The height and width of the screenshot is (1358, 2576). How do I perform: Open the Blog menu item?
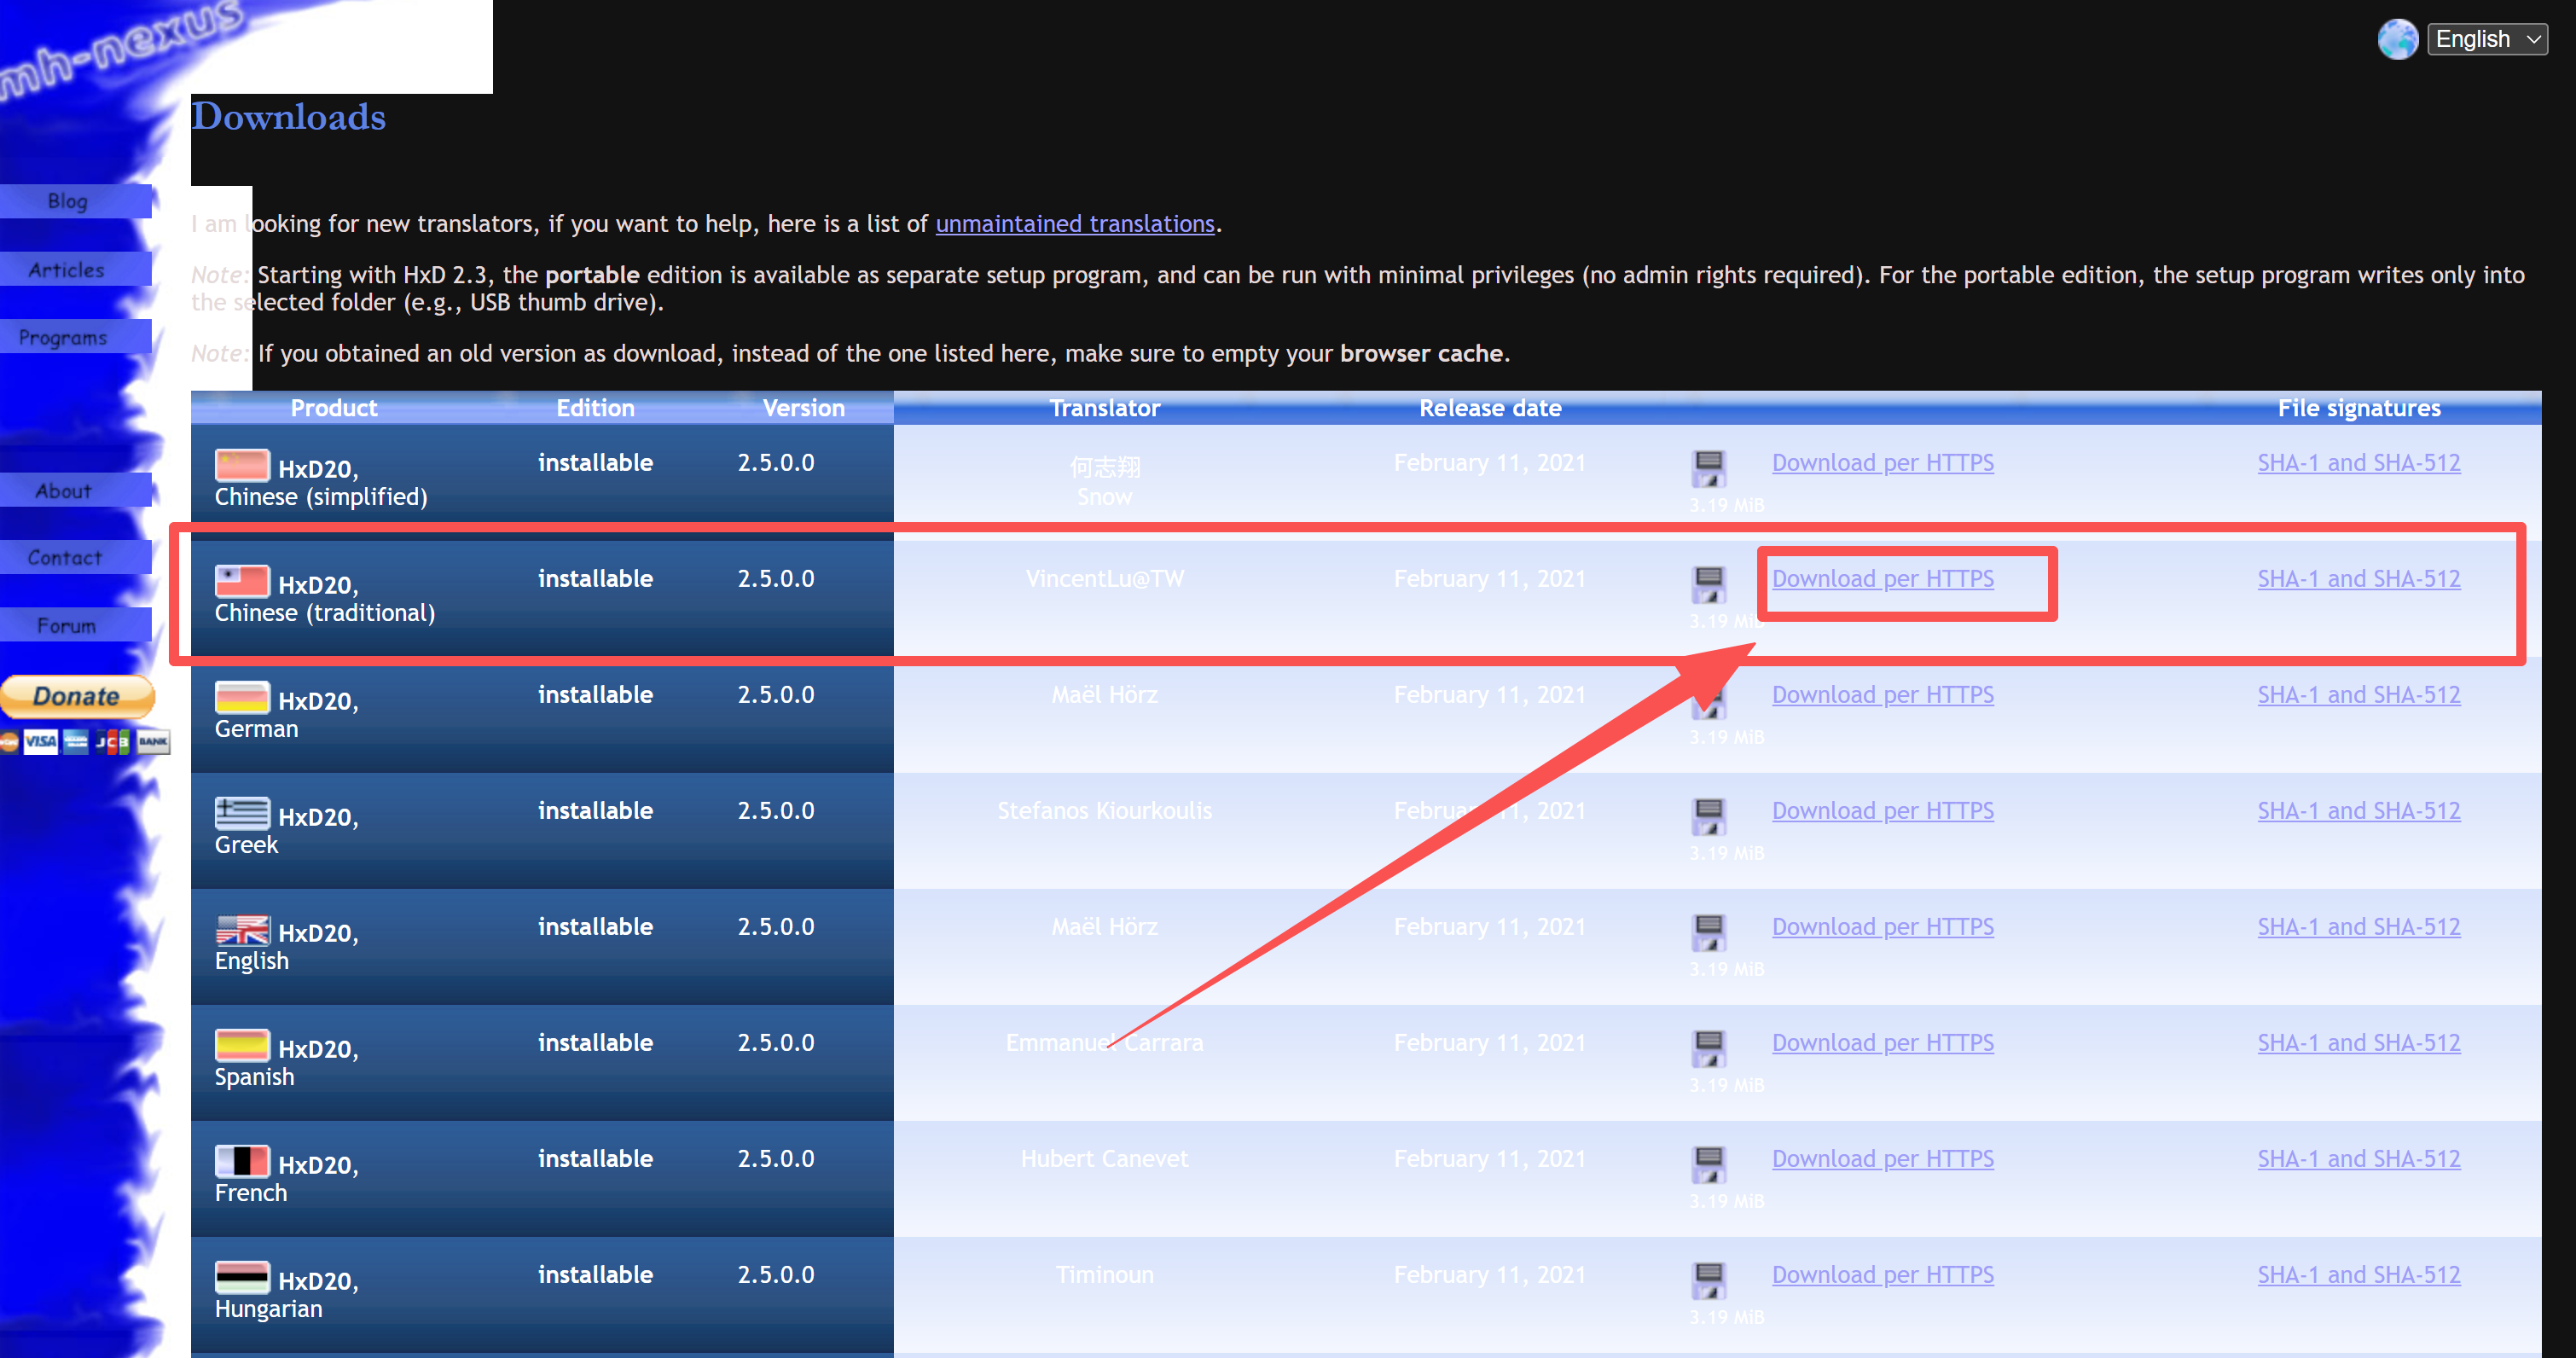point(68,201)
